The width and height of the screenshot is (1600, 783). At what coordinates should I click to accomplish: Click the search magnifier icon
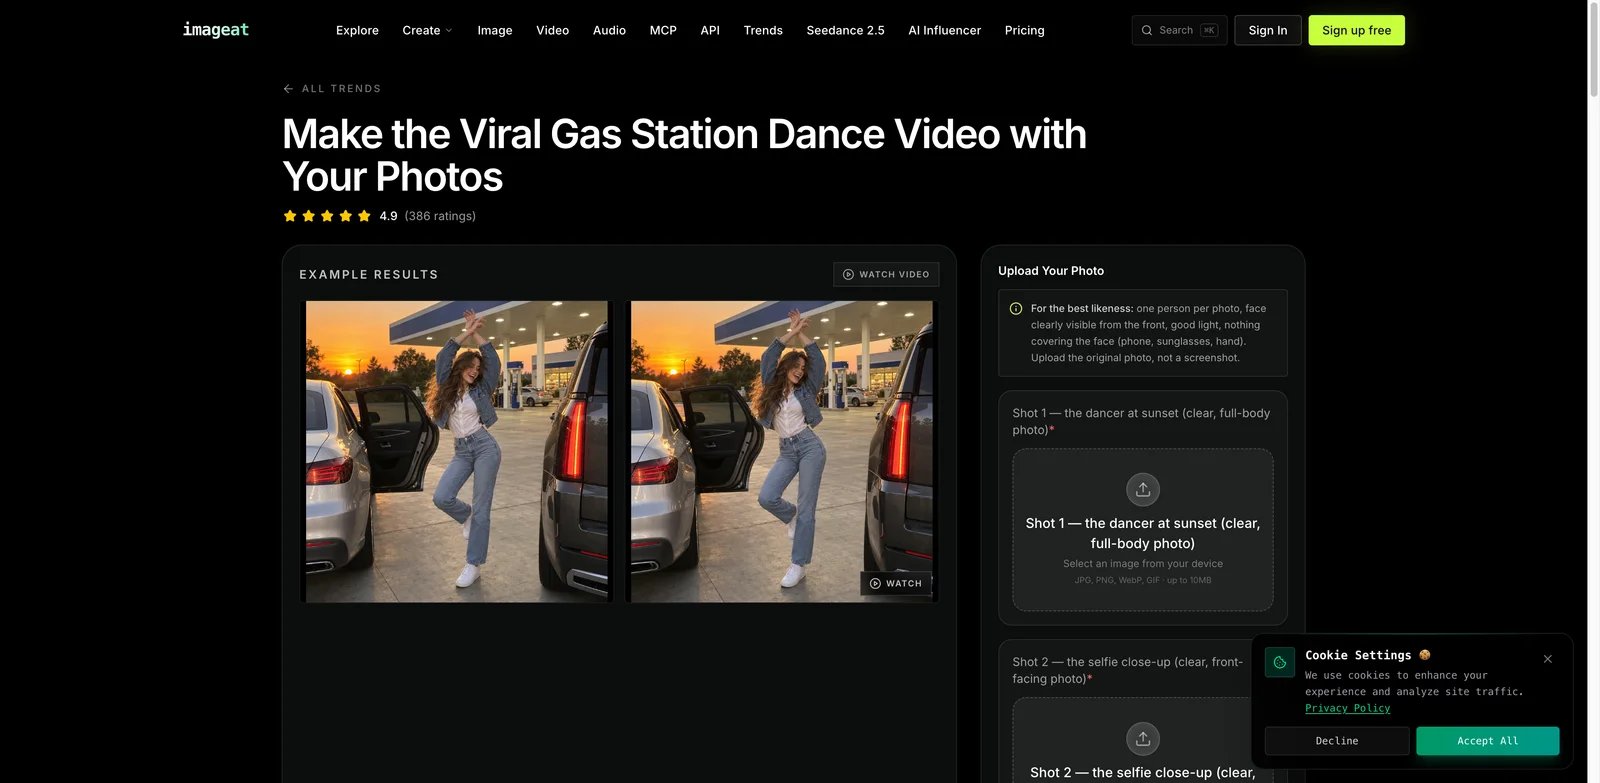coord(1147,30)
